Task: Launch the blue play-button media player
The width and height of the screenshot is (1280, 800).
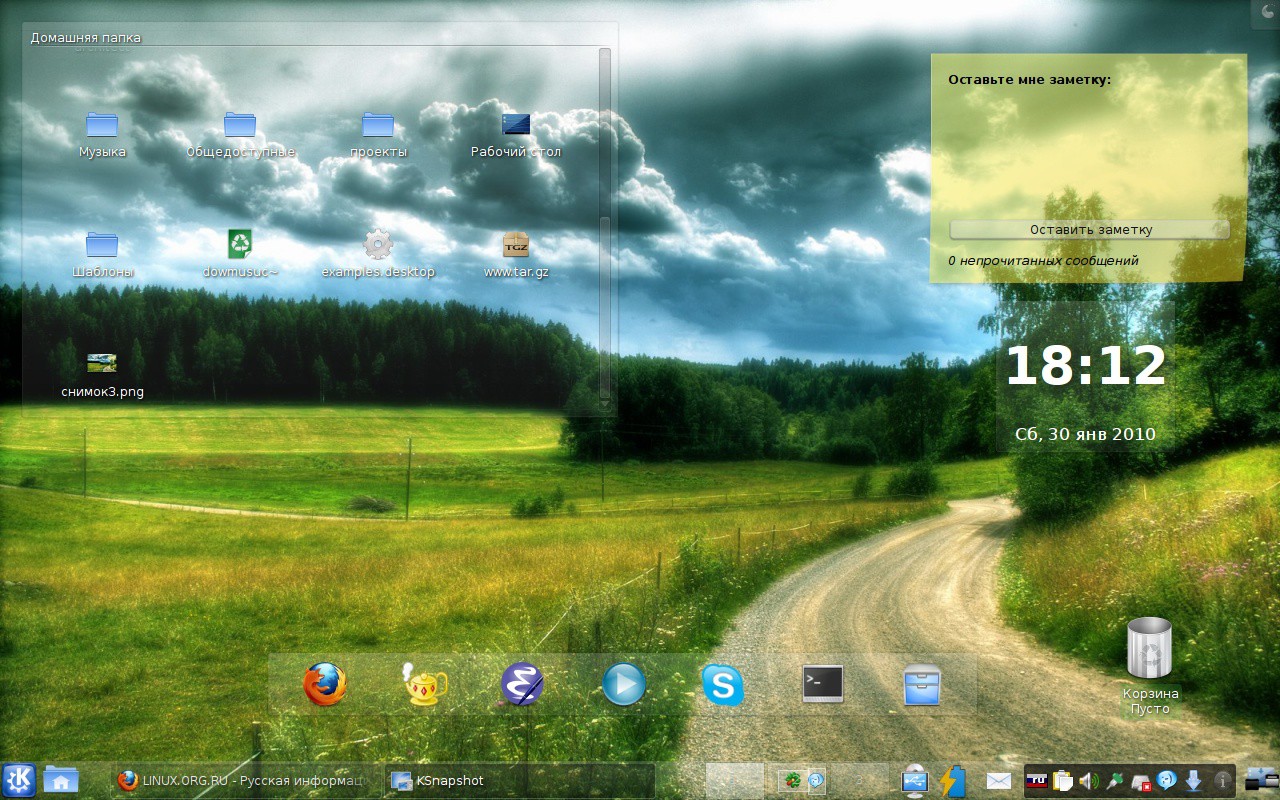Action: pyautogui.click(x=623, y=685)
